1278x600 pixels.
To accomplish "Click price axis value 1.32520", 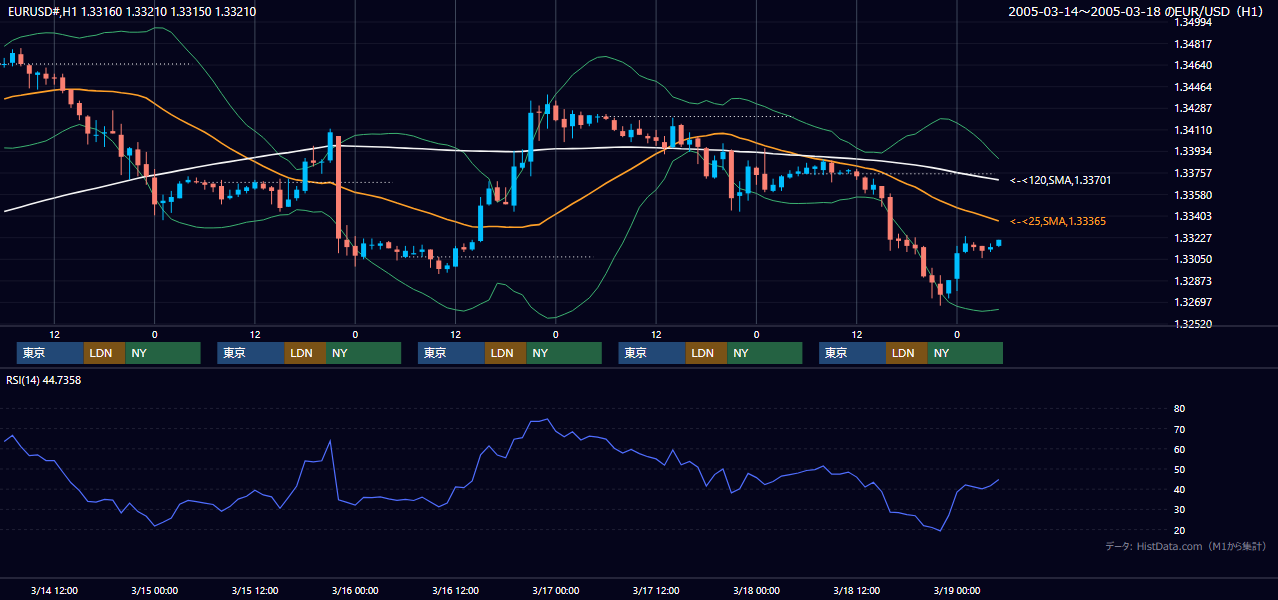I will coord(1191,324).
